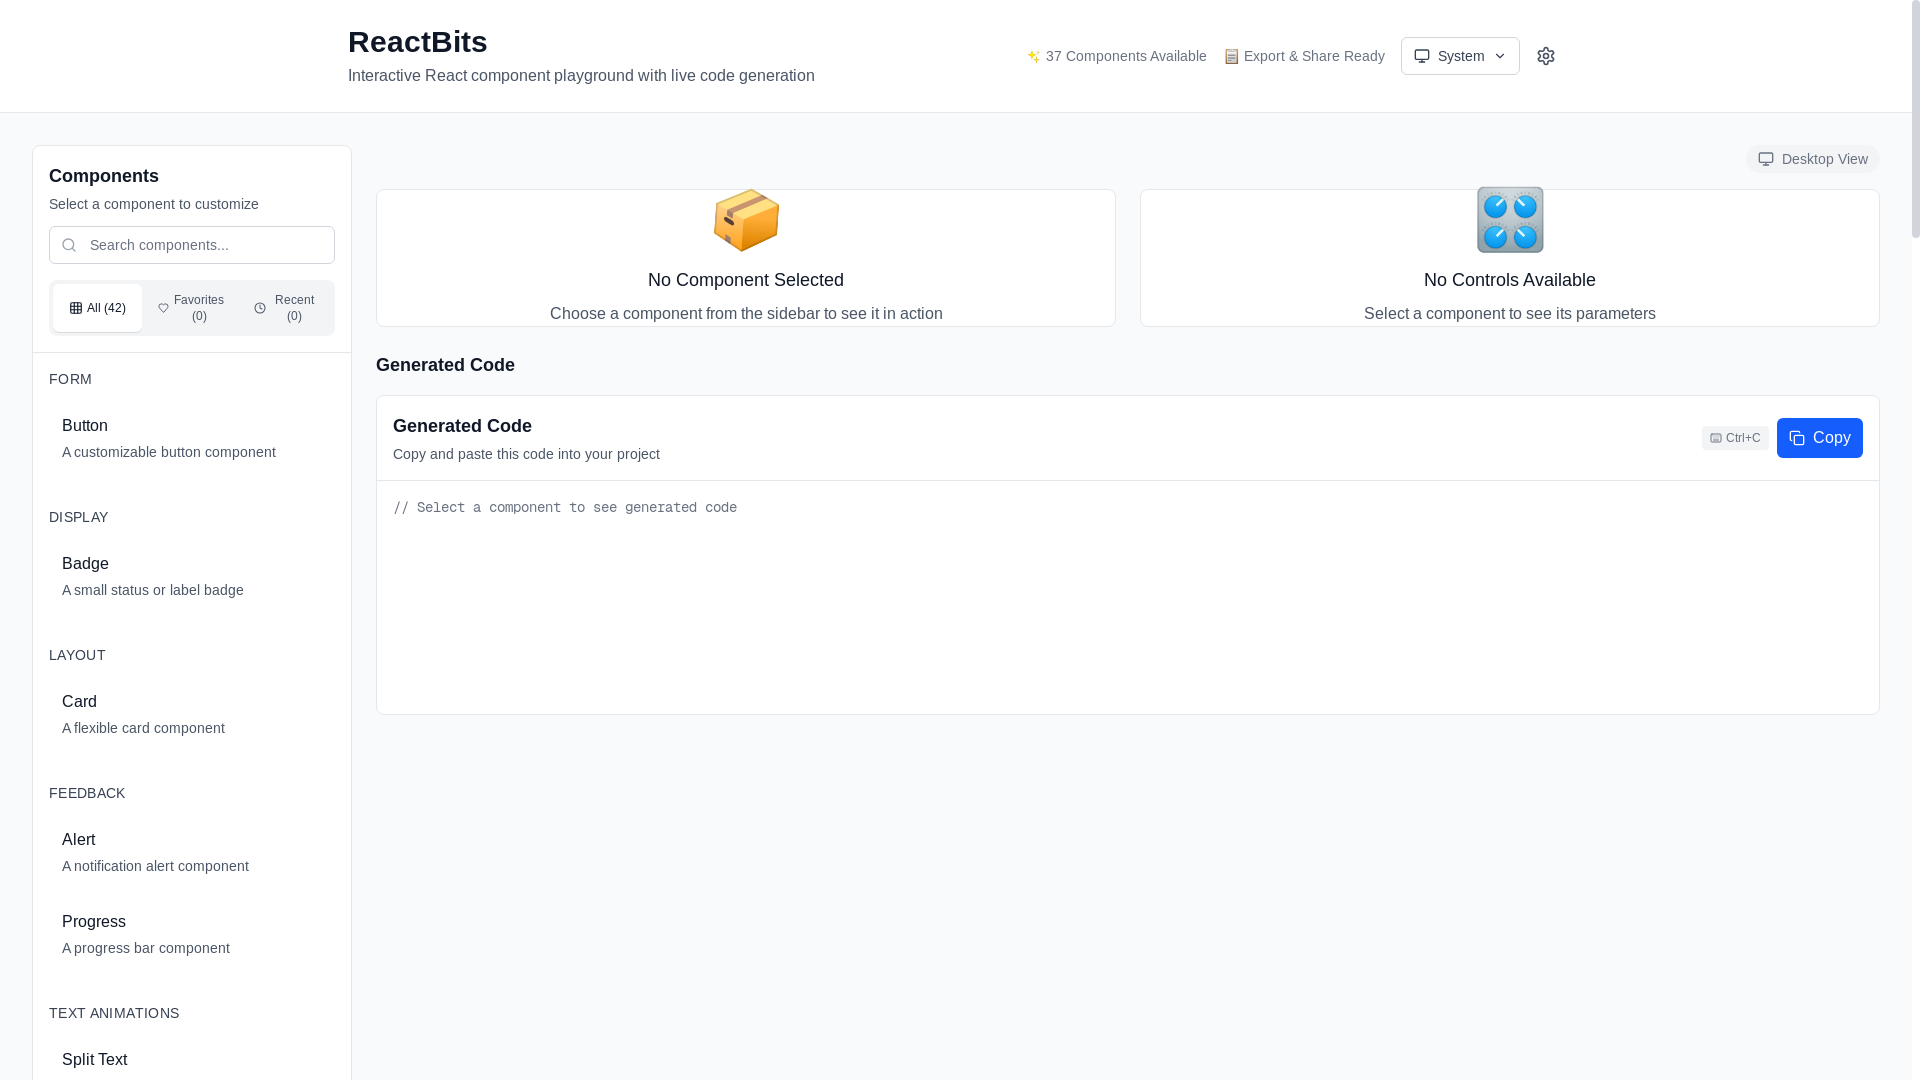Toggle the Desktop View button
The width and height of the screenshot is (1920, 1080).
[1812, 159]
